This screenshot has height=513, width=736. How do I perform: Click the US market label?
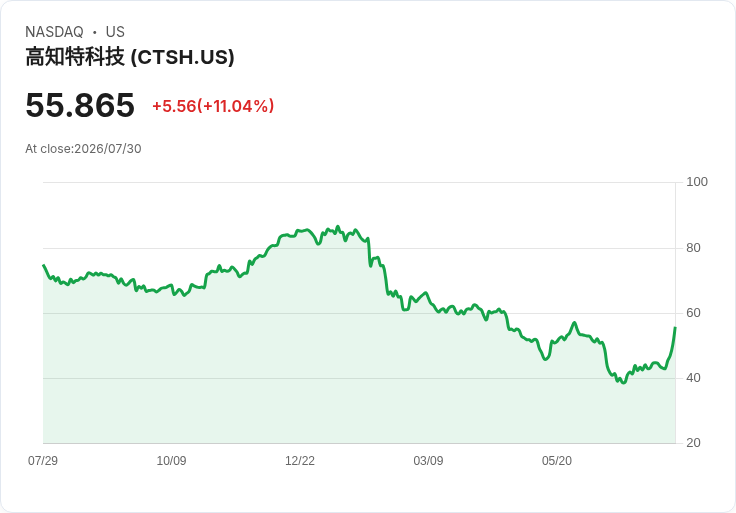point(115,31)
